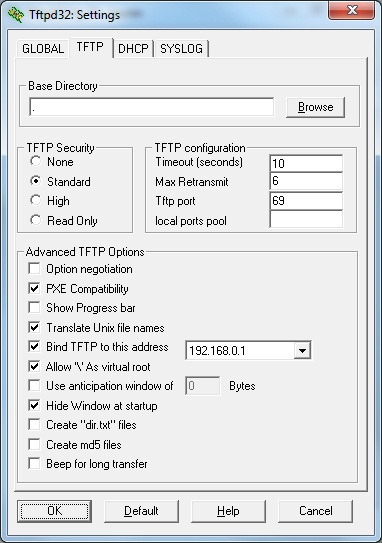Enable Use anticipation window checkbox
Viewport: 382px width, 543px height.
[34, 385]
